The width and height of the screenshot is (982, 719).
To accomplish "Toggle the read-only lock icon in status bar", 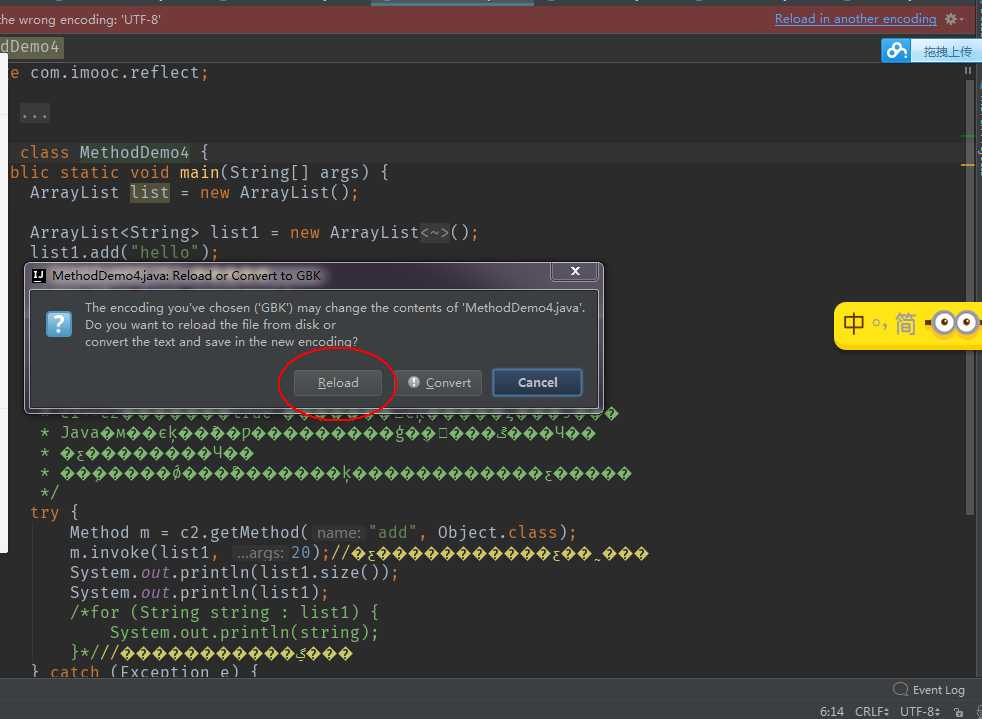I will point(958,712).
